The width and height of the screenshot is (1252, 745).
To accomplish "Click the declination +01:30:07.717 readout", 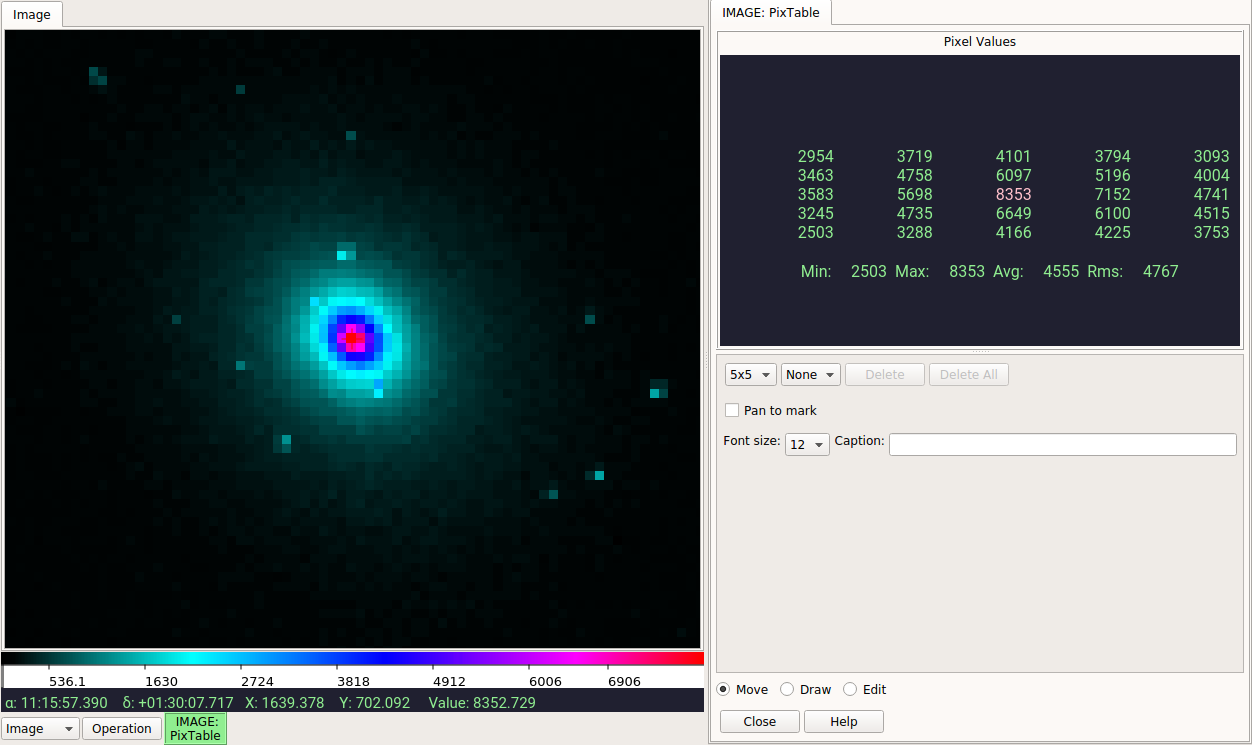I will (x=178, y=703).
